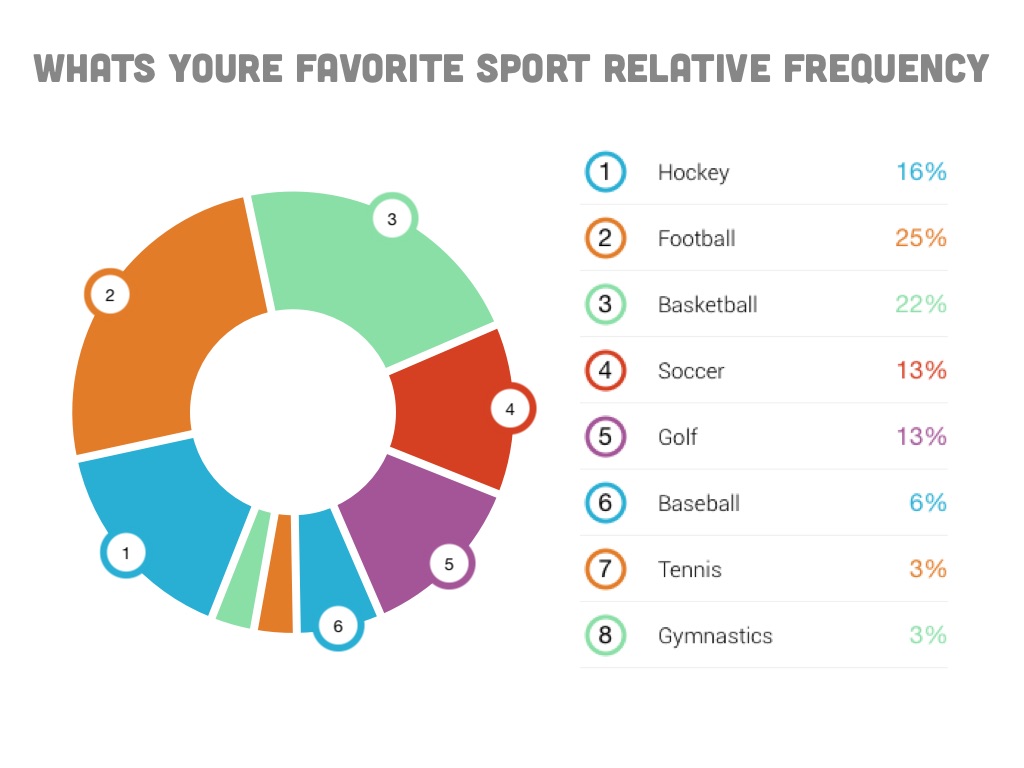Click the chart title heading text
This screenshot has height=768, width=1024.
coord(511,69)
